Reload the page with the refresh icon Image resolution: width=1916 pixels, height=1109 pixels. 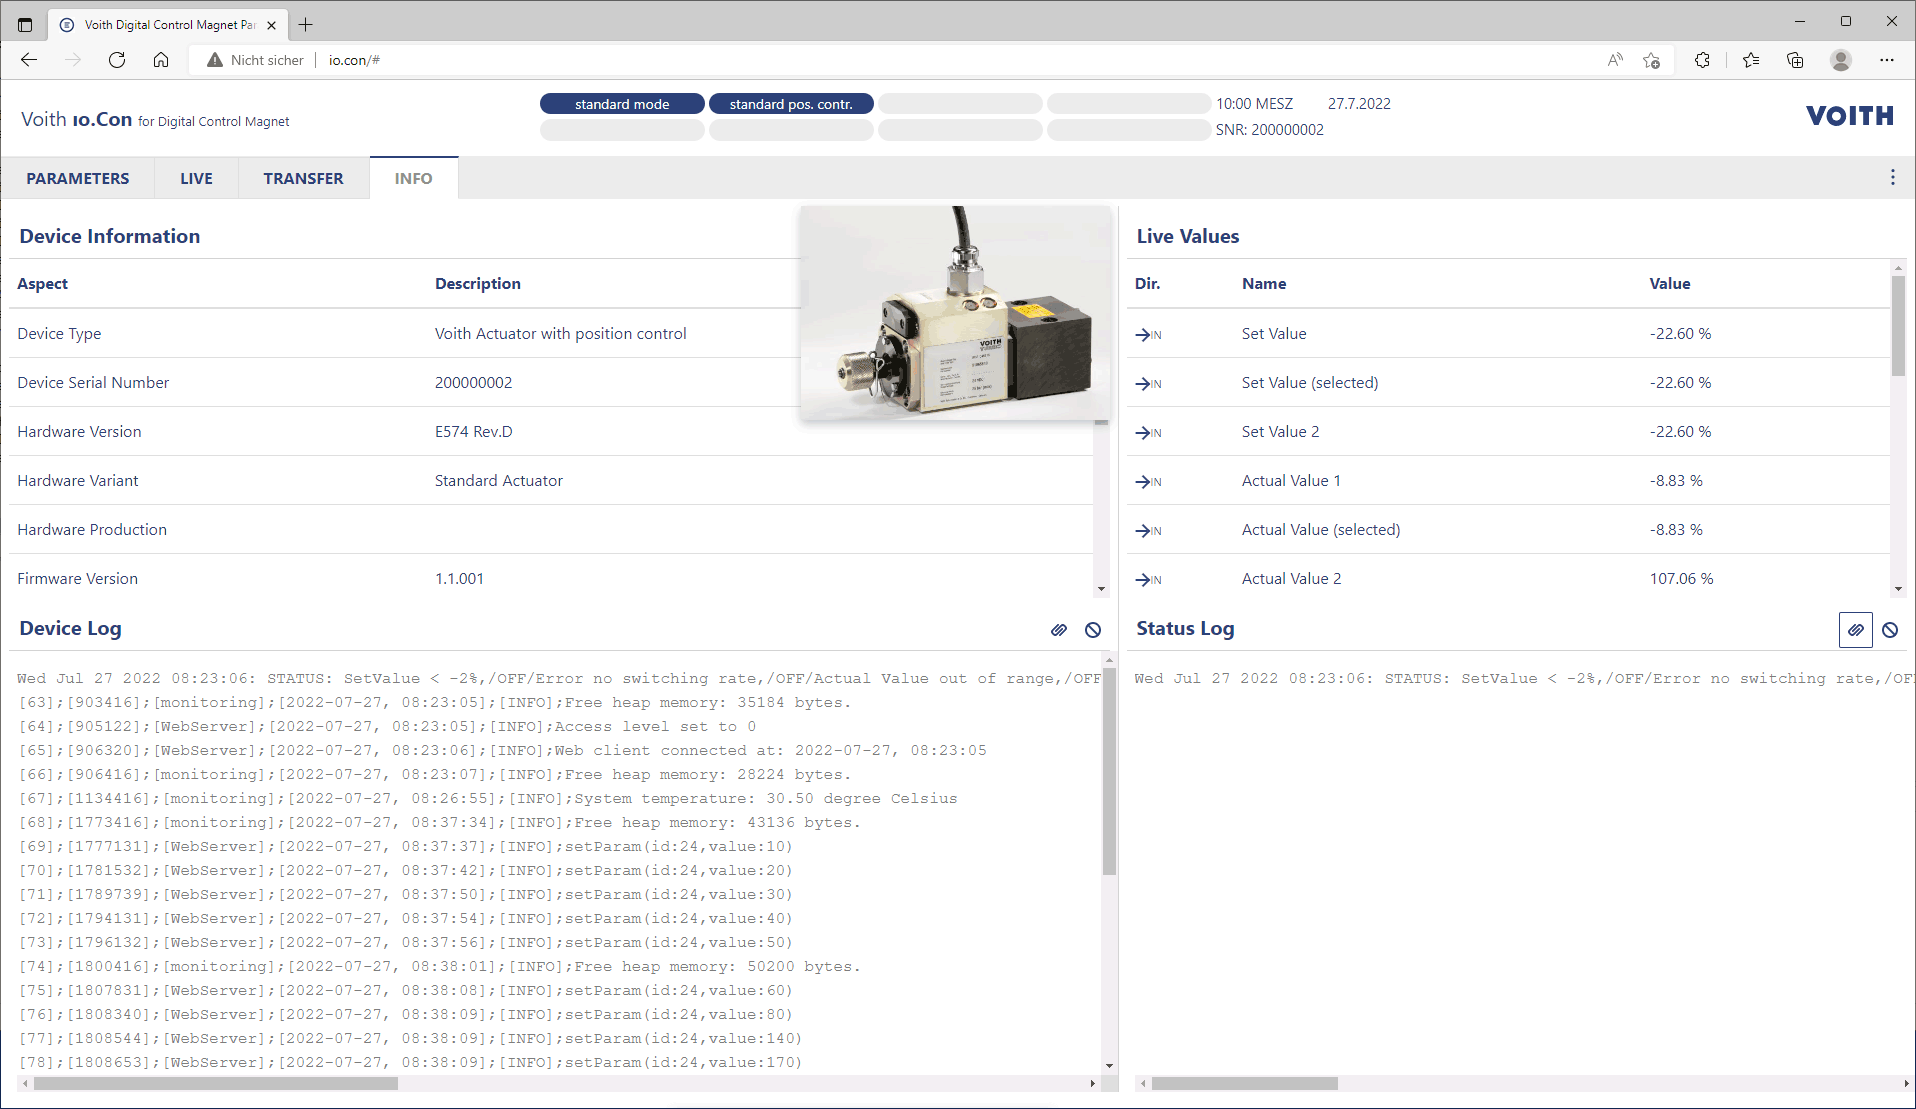(x=117, y=60)
